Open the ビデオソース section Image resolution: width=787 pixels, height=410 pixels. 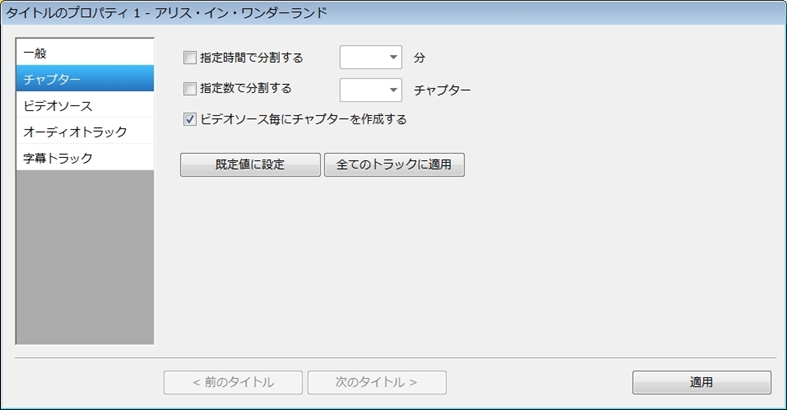click(x=85, y=105)
